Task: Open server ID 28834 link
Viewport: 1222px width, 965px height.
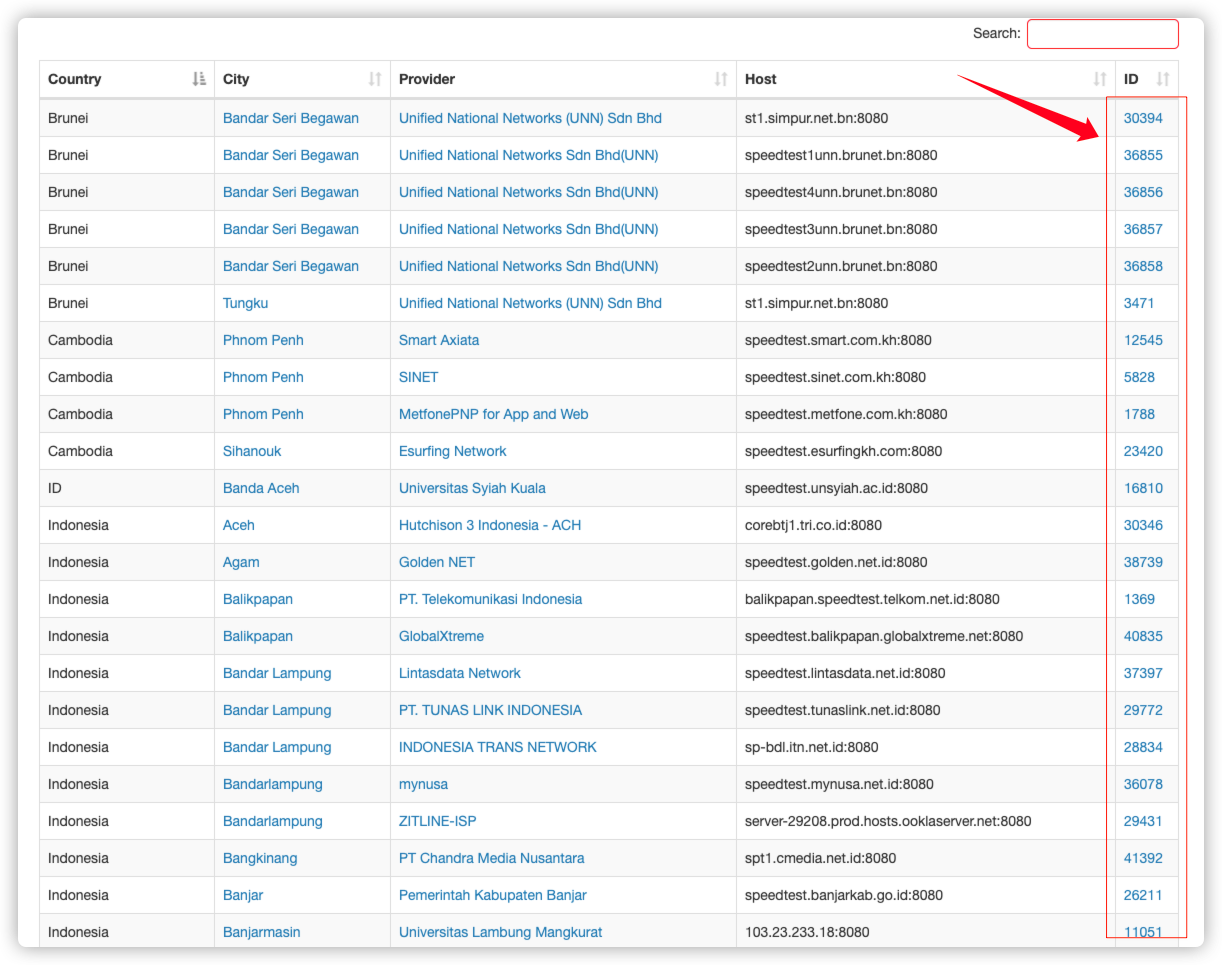Action: click(1143, 747)
